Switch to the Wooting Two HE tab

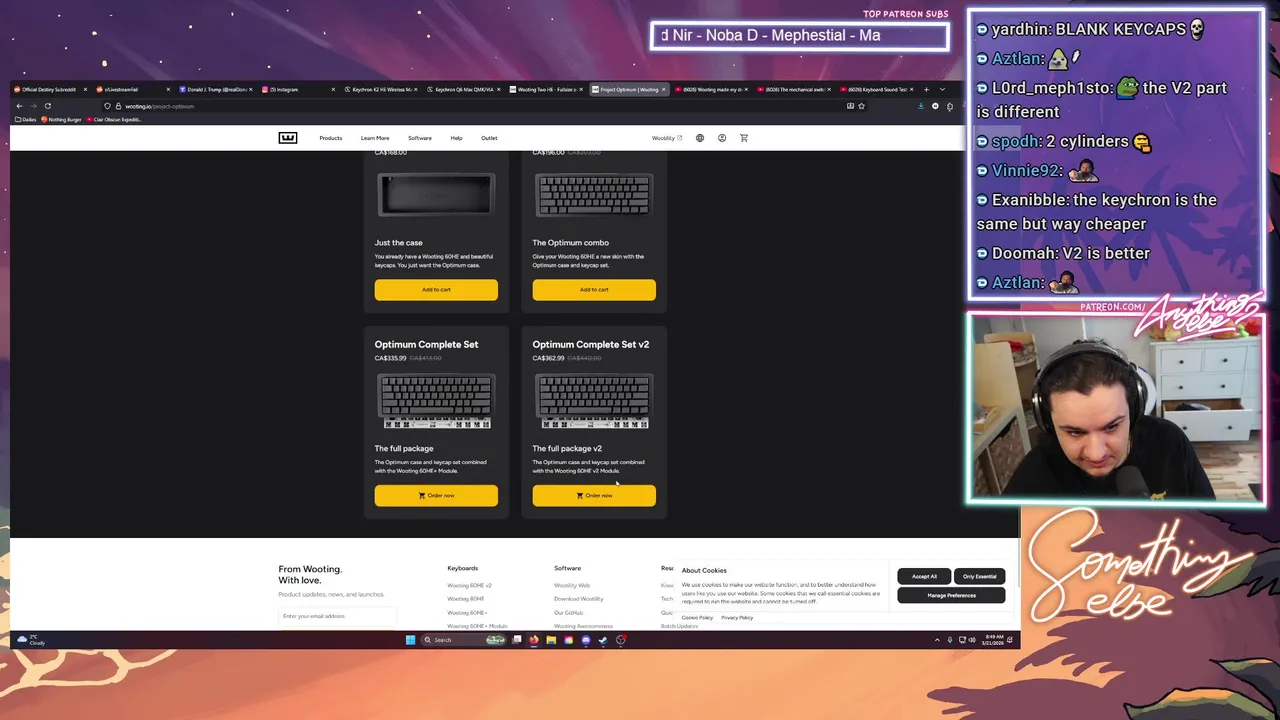pos(545,89)
